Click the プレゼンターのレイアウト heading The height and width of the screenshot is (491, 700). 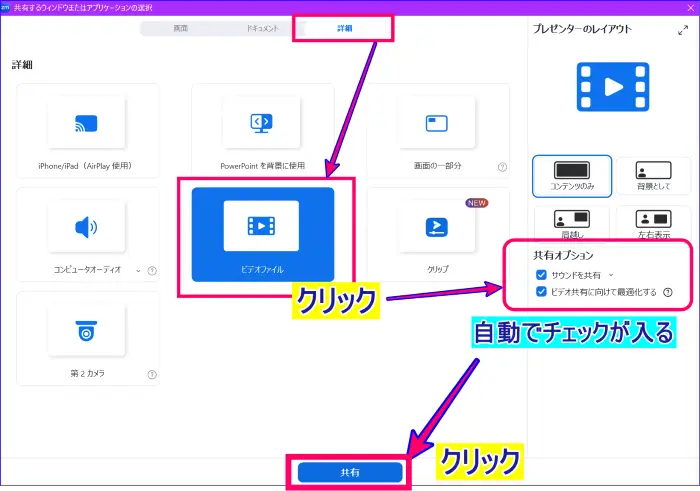(582, 29)
